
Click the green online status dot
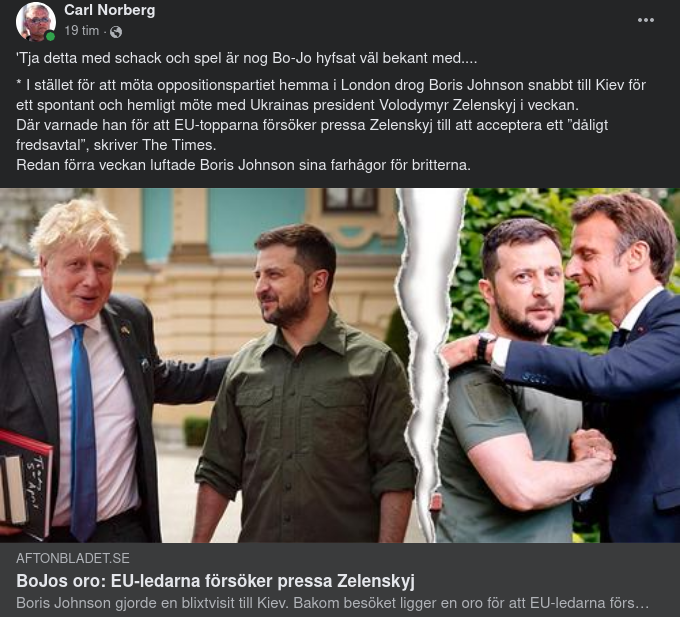coord(50,36)
